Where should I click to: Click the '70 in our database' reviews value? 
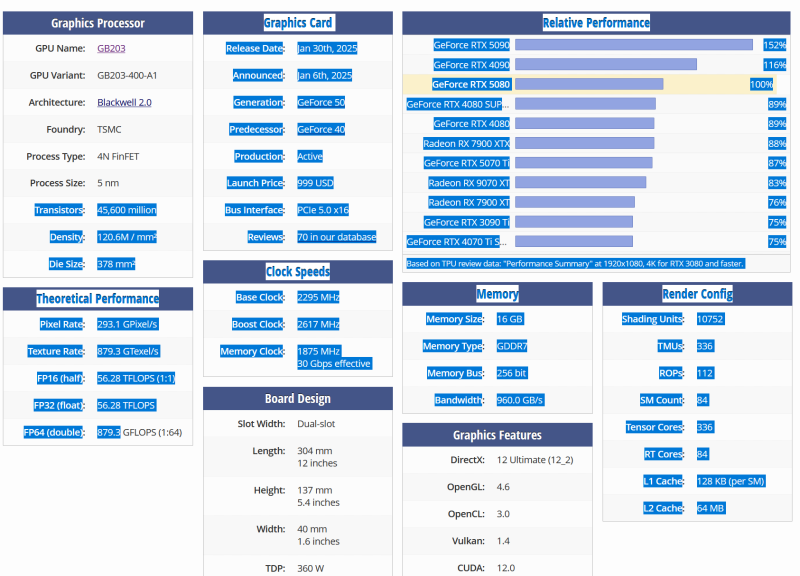[x=336, y=237]
